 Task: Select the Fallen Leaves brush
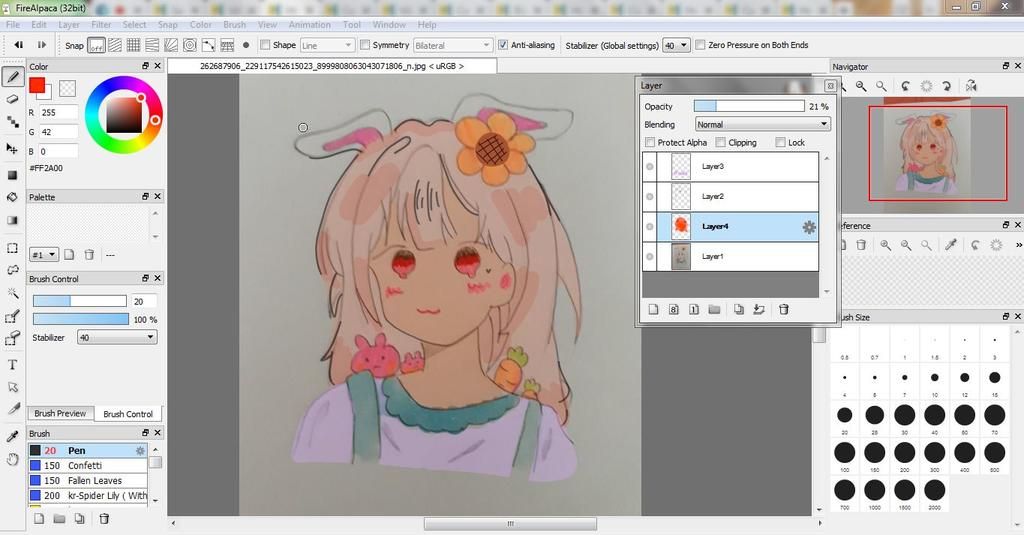click(x=88, y=481)
